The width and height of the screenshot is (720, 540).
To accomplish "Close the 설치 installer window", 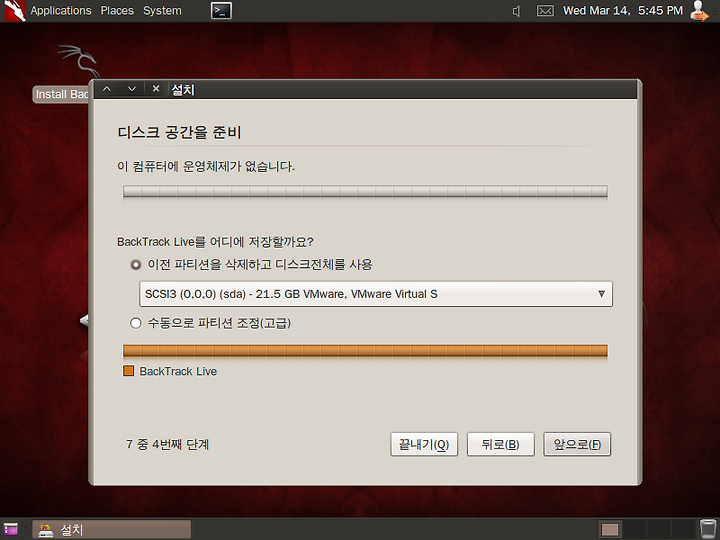I will (x=156, y=89).
